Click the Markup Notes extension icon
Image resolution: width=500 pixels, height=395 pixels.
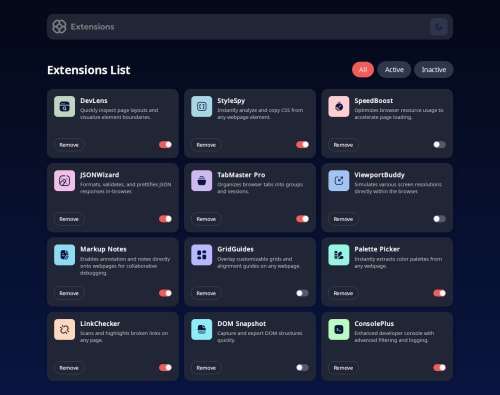pyautogui.click(x=65, y=255)
